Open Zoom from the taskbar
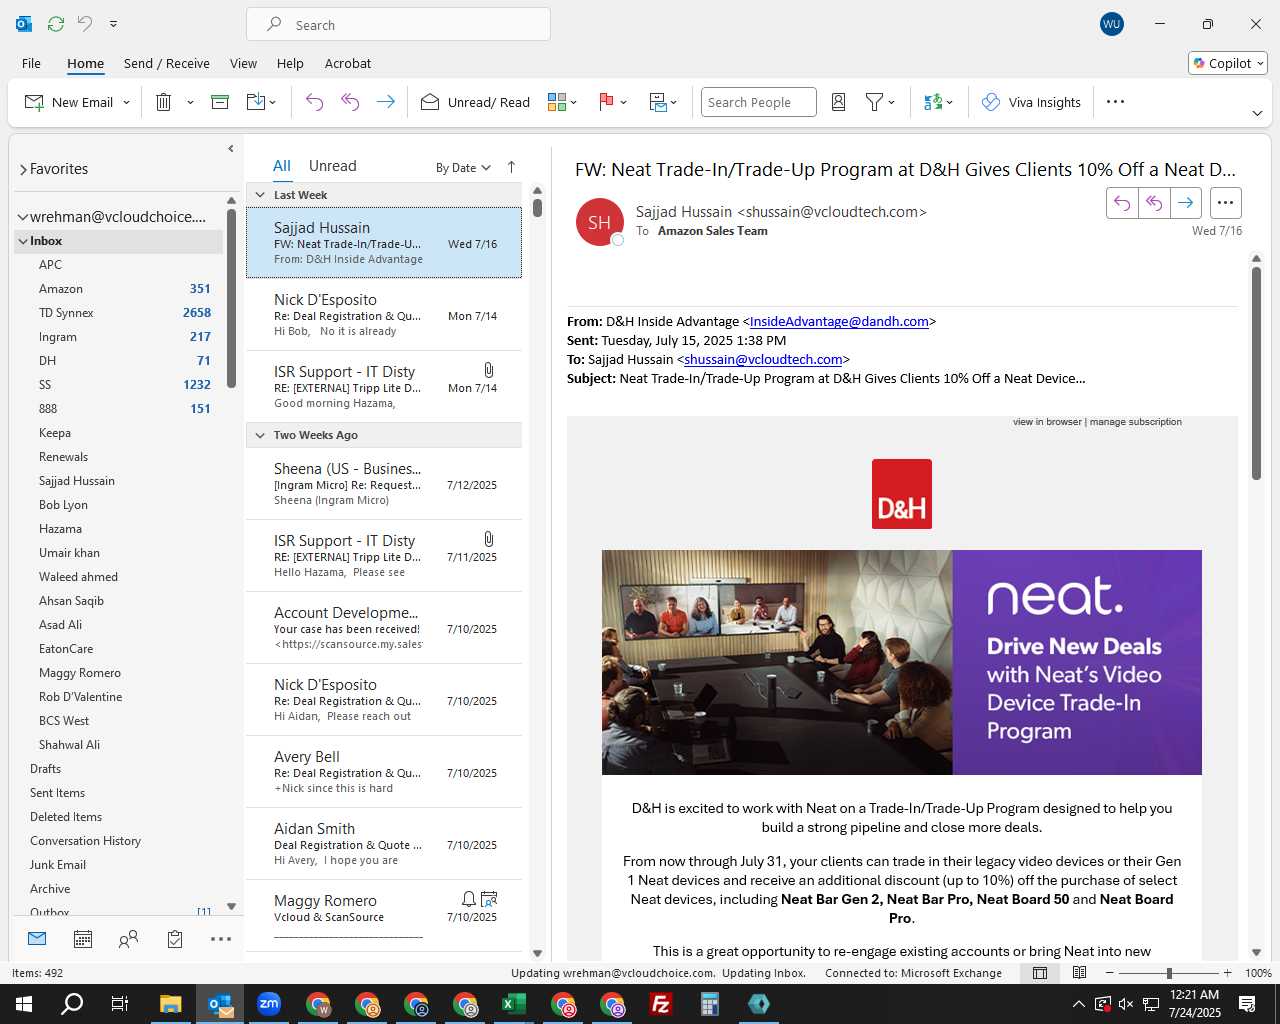The height and width of the screenshot is (1024, 1280). (x=269, y=1004)
